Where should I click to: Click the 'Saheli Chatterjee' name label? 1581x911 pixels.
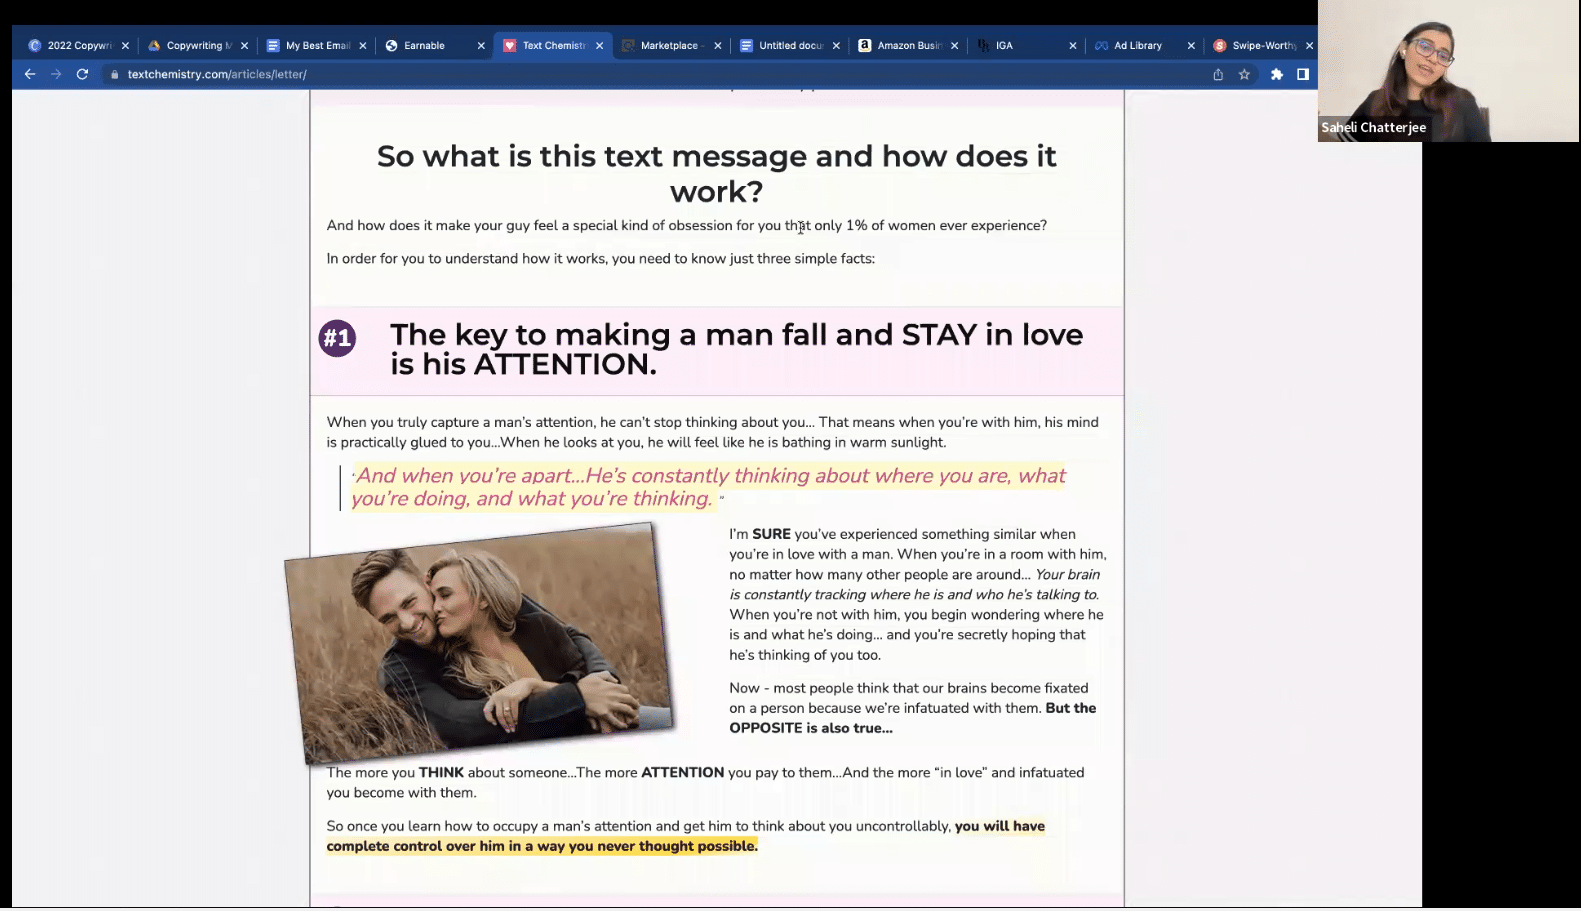click(1373, 127)
